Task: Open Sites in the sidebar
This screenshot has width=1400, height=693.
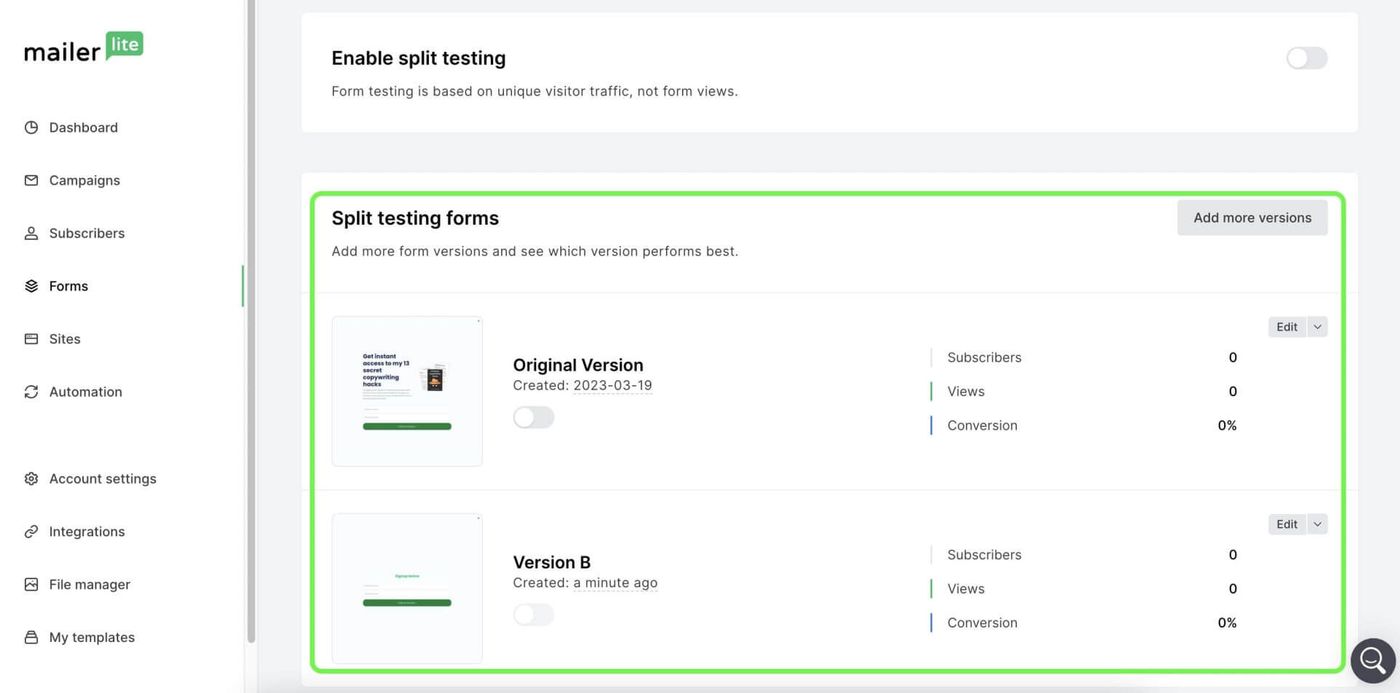Action: pyautogui.click(x=65, y=339)
